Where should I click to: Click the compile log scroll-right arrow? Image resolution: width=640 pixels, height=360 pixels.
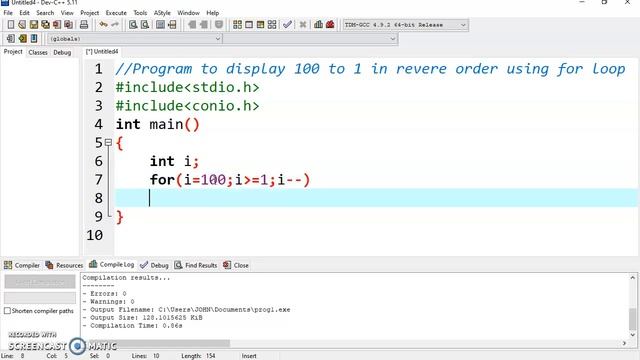pyautogui.click(x=624, y=343)
